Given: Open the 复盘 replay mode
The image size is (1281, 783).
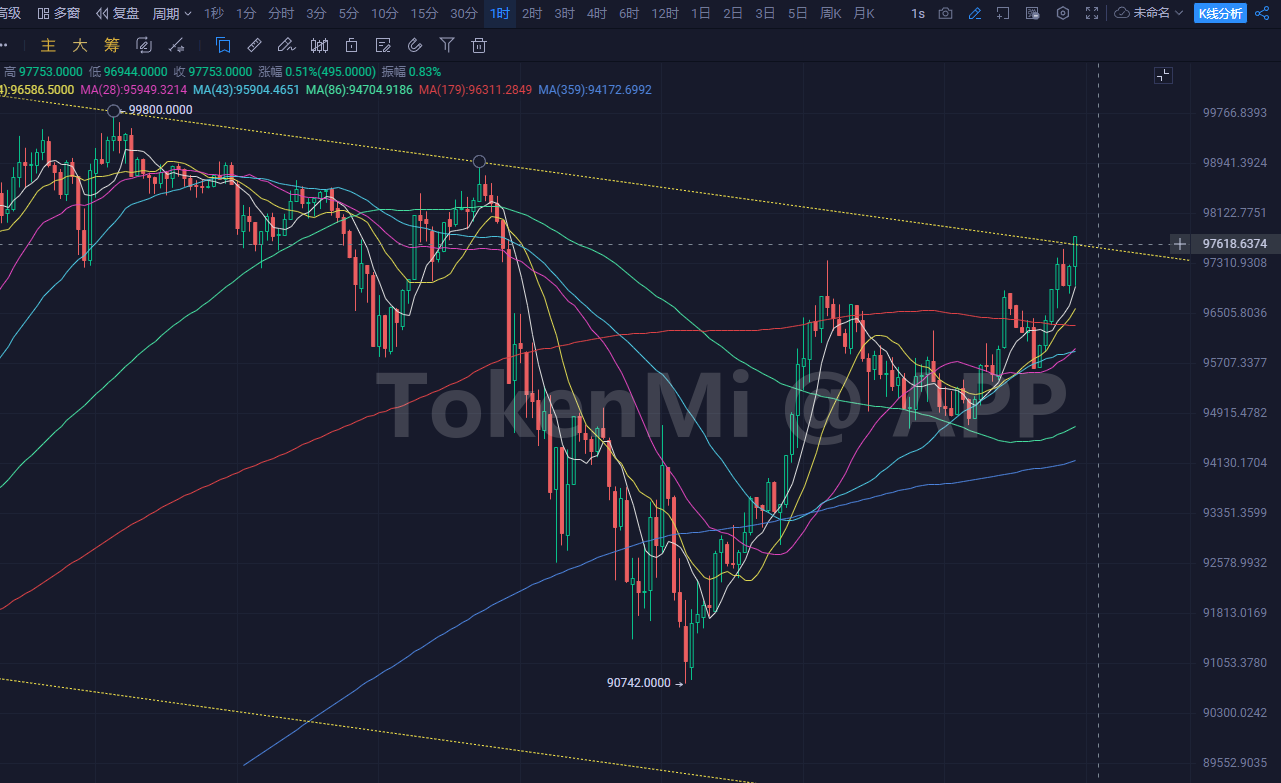Looking at the screenshot, I should (118, 14).
